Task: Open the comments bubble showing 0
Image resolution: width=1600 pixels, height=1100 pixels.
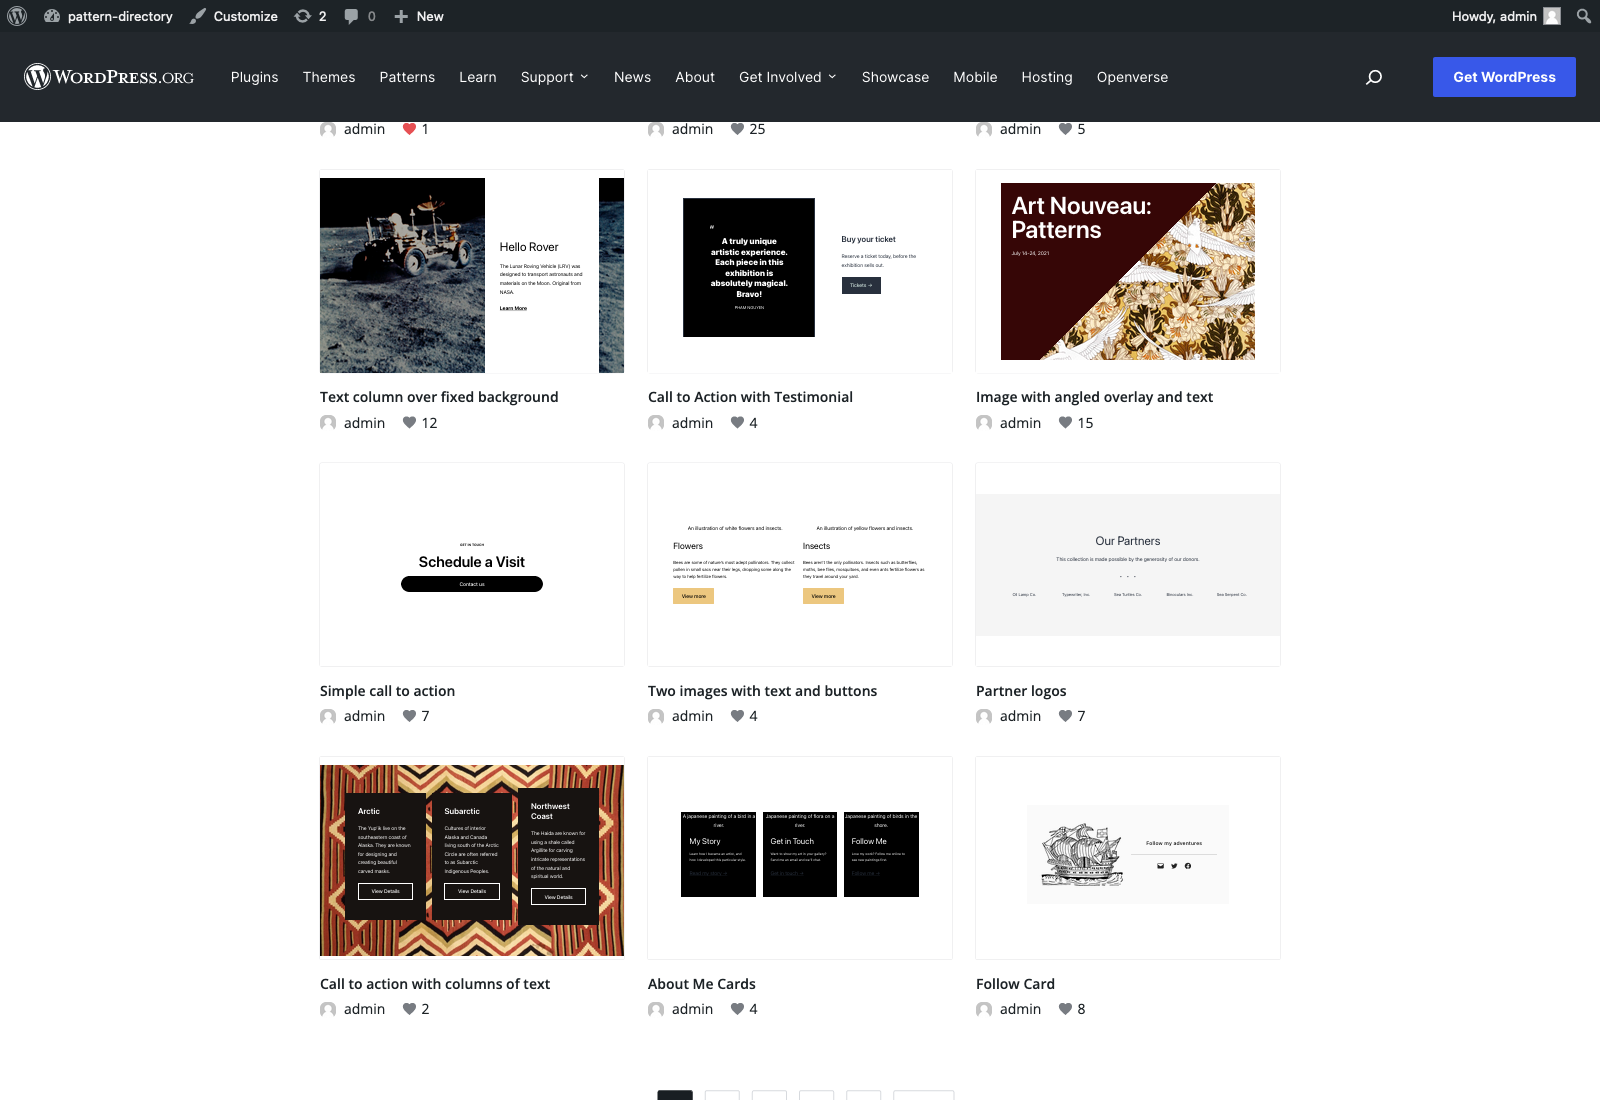Action: tap(360, 16)
